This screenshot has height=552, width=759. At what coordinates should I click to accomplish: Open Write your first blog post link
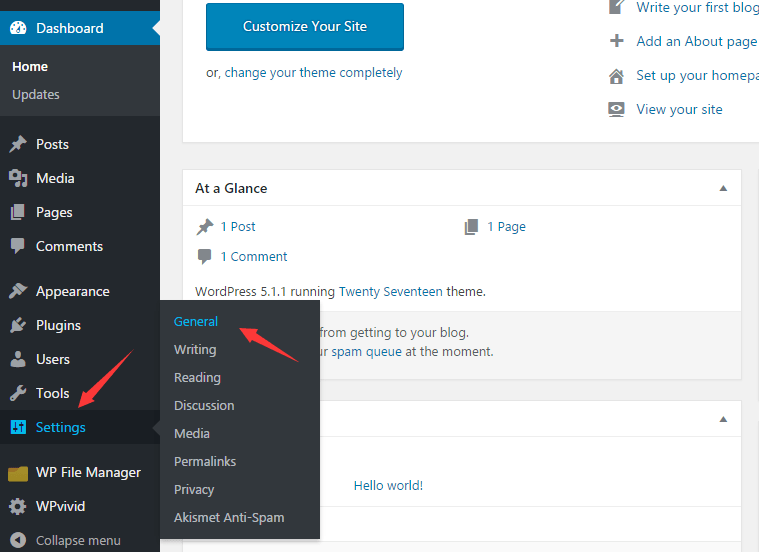pos(698,7)
